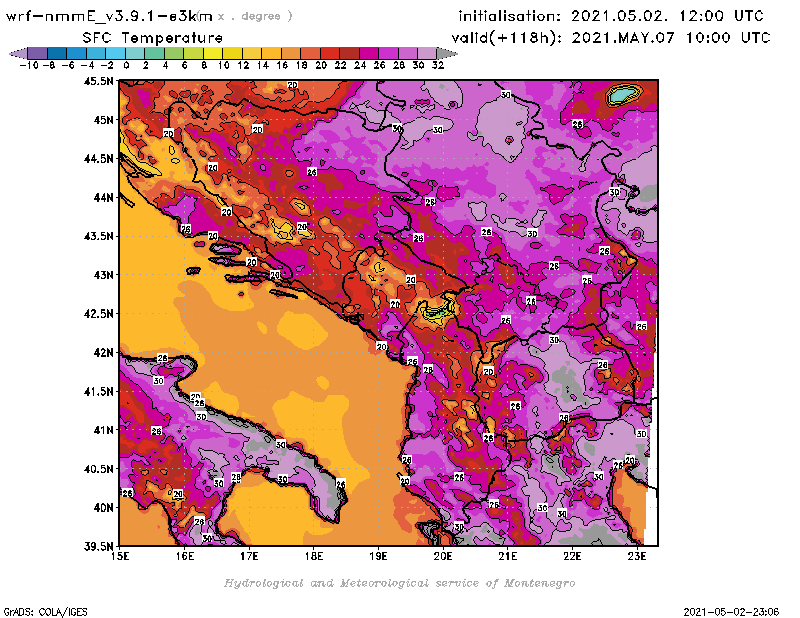
Task: Click the lavender below -10 legend arrow
Action: click(x=18, y=53)
